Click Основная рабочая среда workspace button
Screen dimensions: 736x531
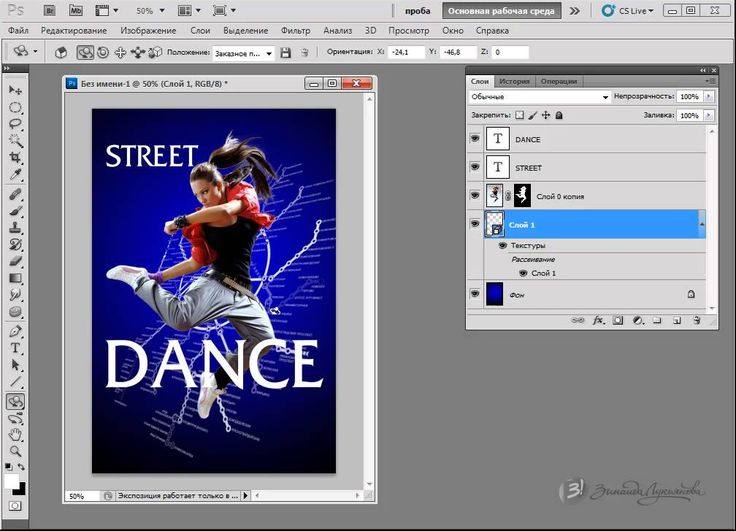point(502,11)
